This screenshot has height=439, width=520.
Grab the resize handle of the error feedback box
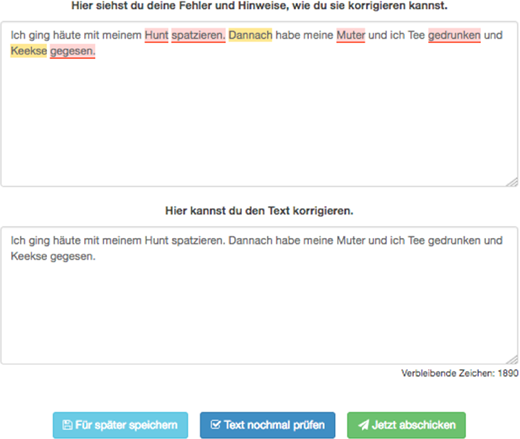pyautogui.click(x=513, y=182)
